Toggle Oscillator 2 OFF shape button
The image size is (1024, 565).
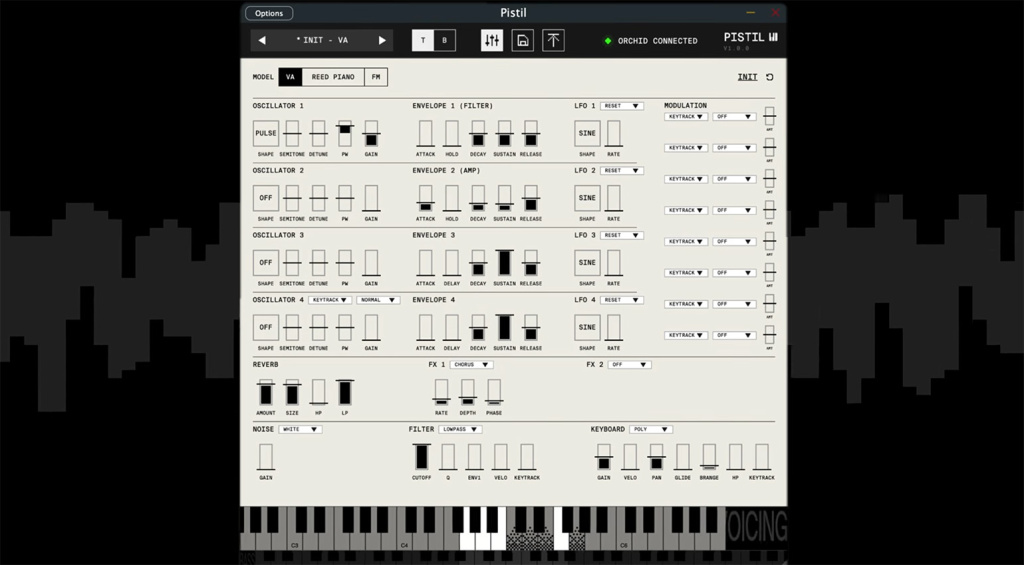pyautogui.click(x=266, y=198)
